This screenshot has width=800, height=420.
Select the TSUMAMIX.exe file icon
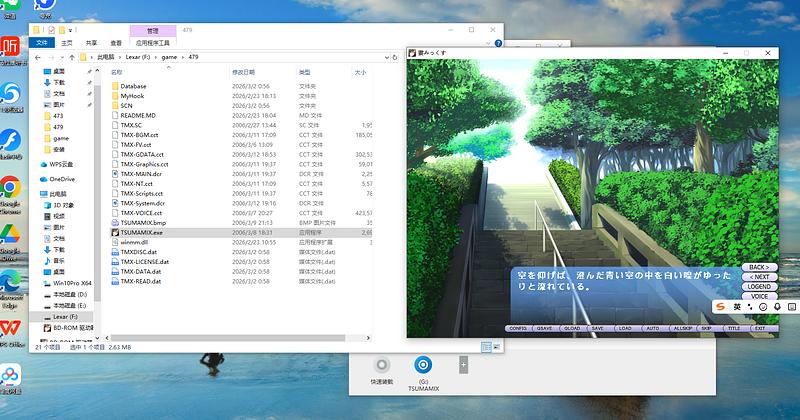click(115, 231)
